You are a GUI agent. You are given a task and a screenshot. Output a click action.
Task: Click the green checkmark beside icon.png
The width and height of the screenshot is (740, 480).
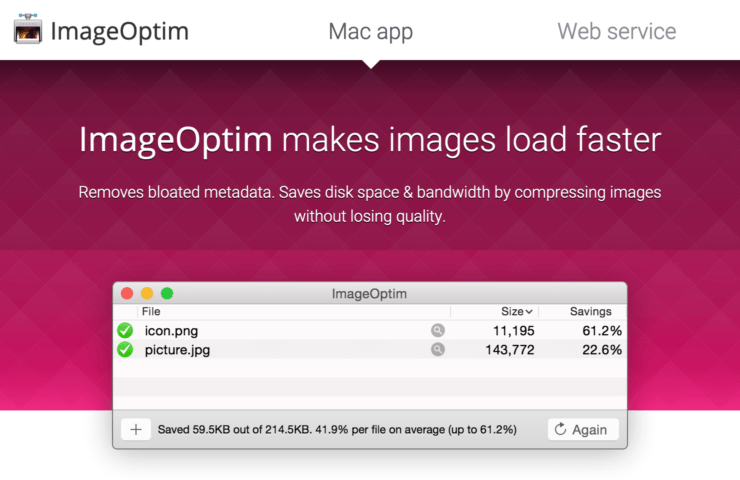pos(125,330)
